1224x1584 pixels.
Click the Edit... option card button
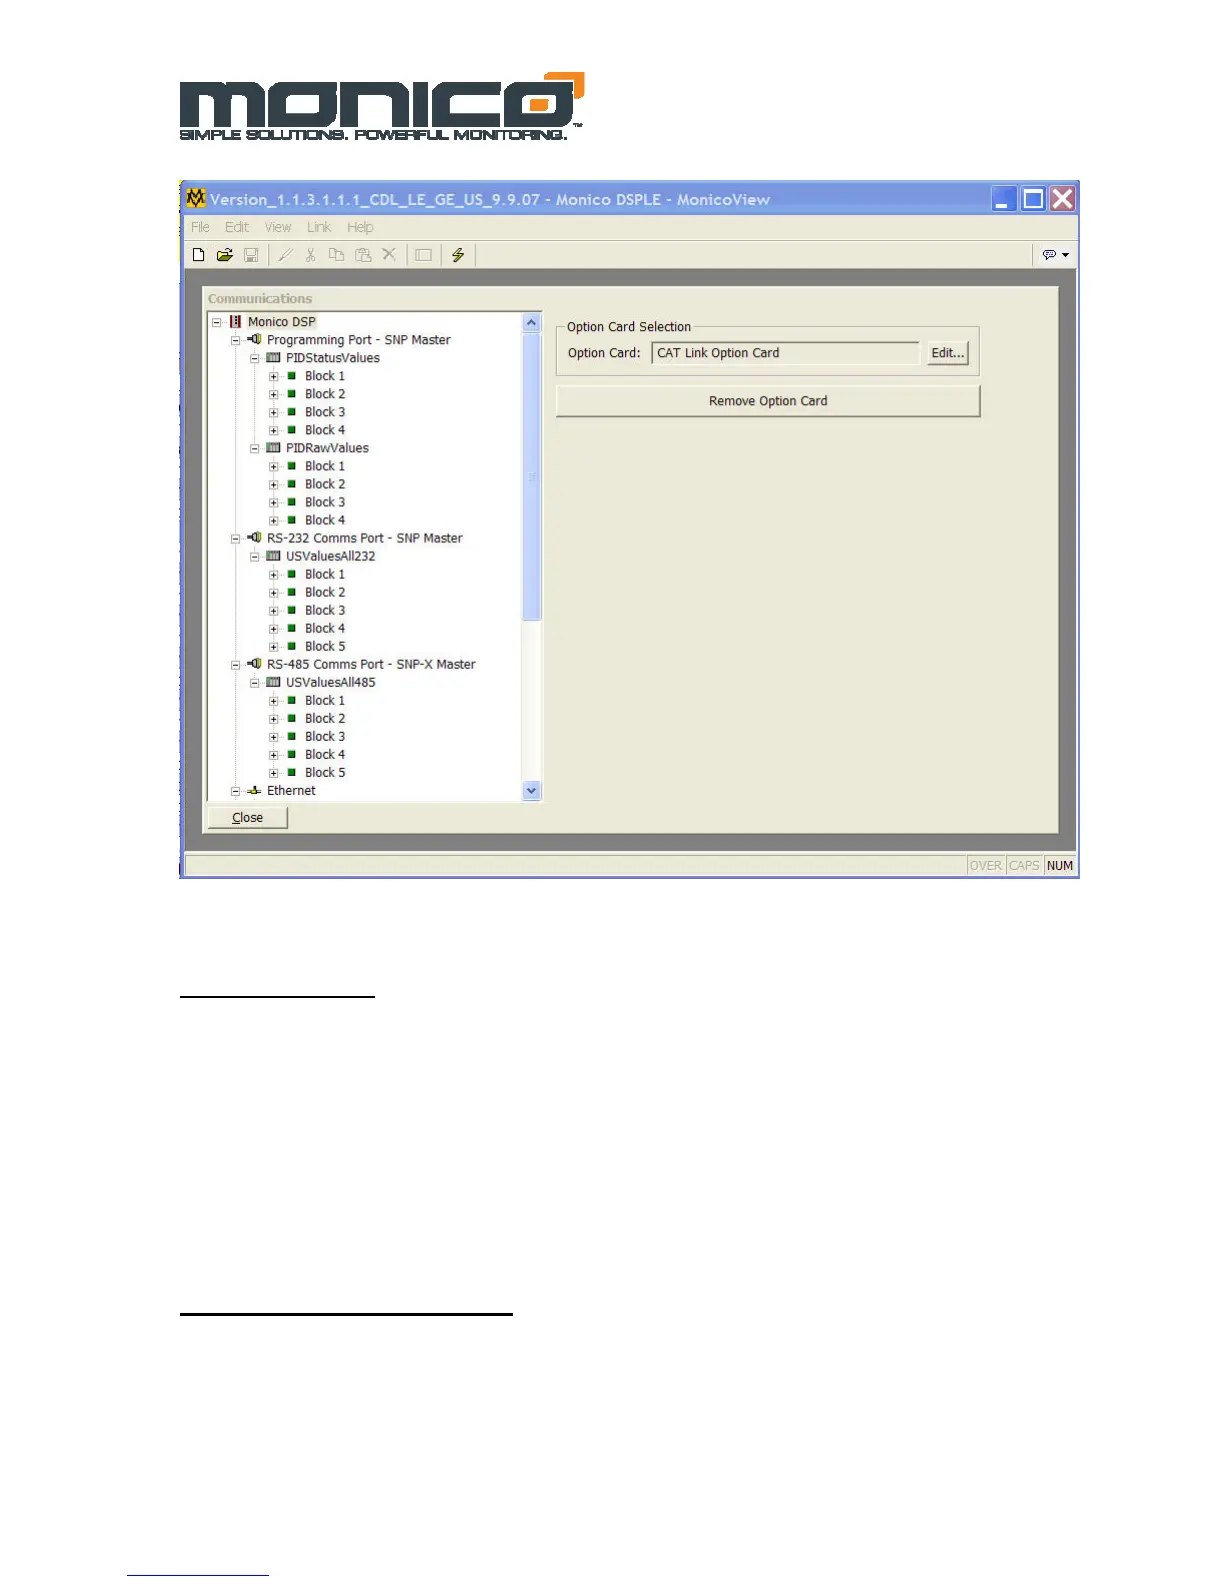(x=947, y=353)
